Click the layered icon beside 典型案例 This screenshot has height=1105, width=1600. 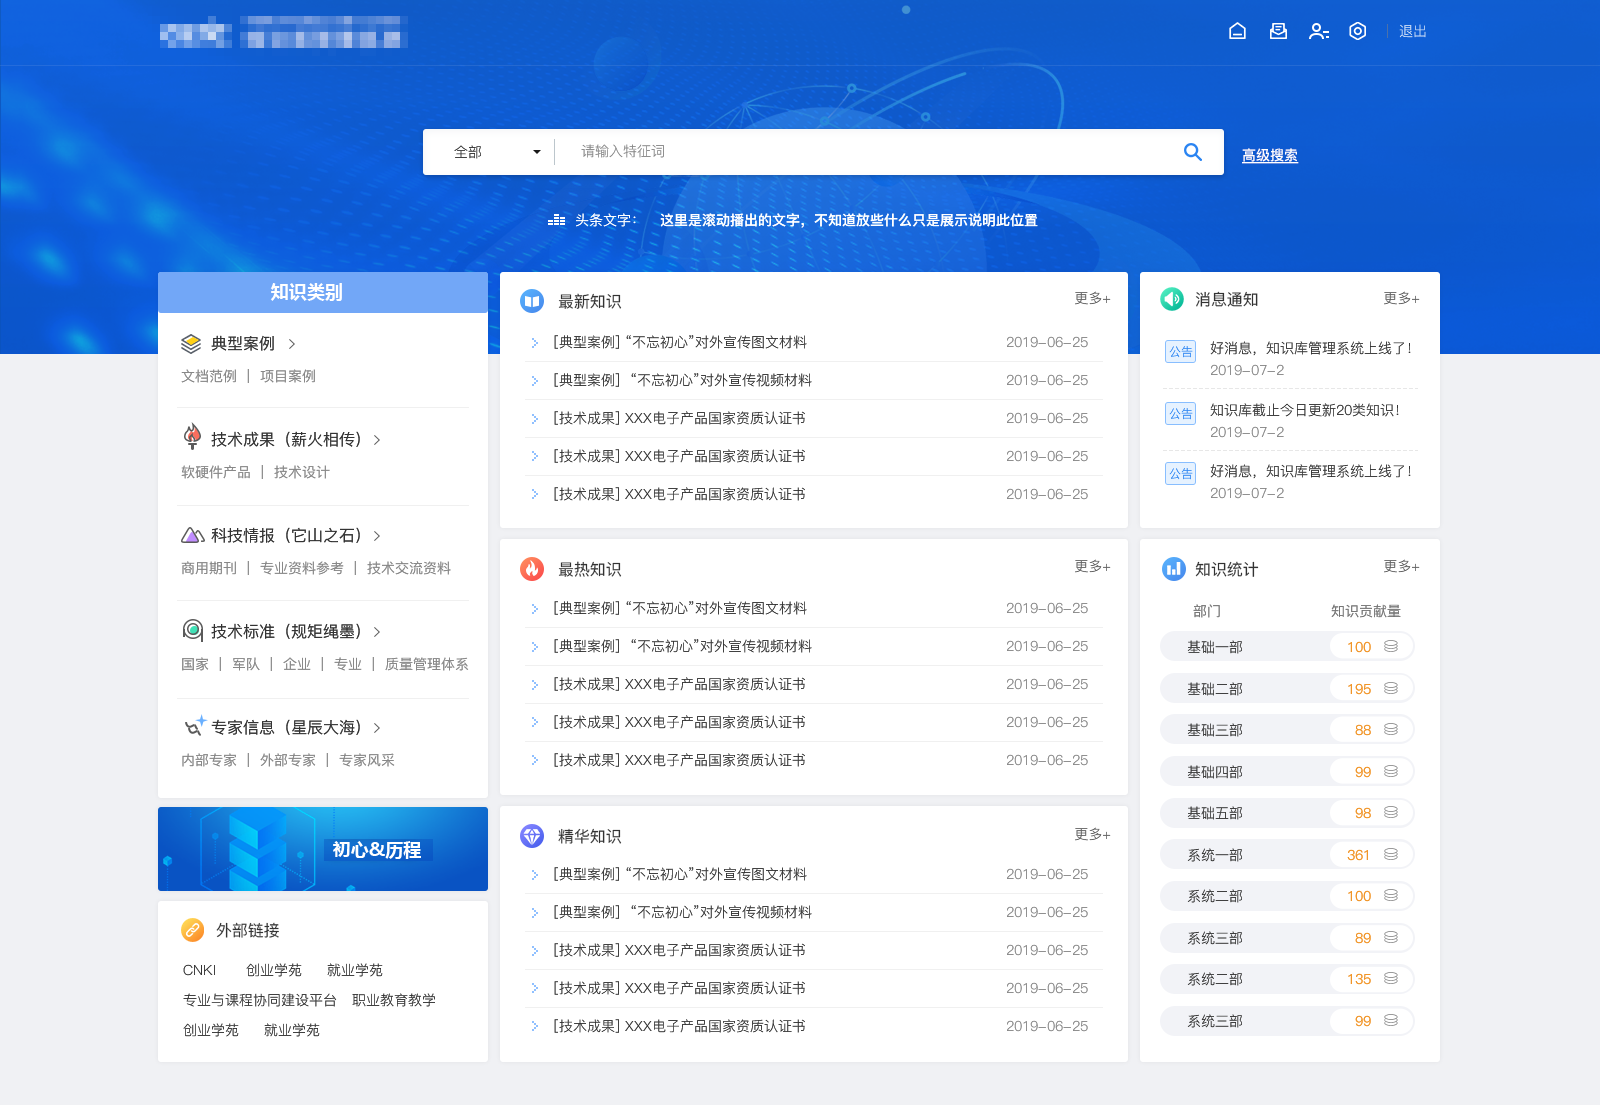pos(190,342)
